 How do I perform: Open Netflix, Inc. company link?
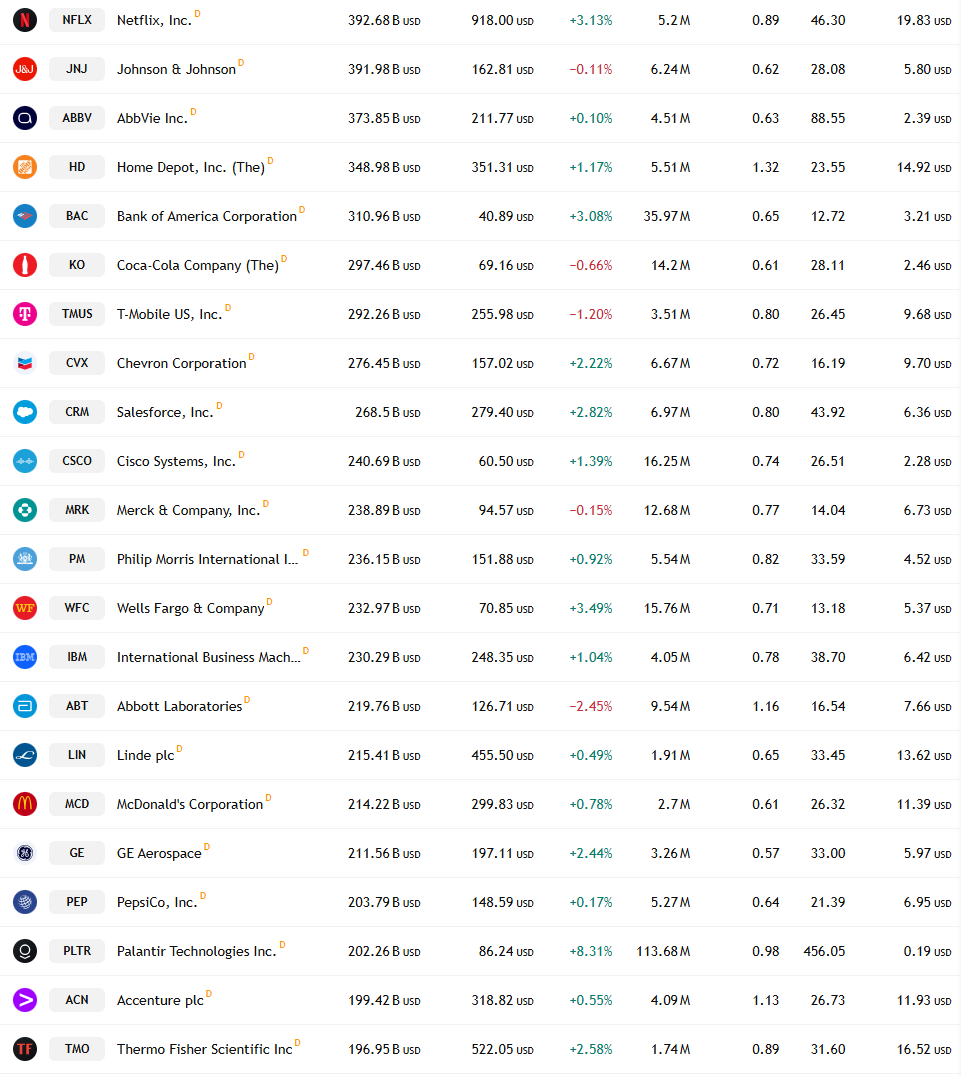tap(154, 21)
